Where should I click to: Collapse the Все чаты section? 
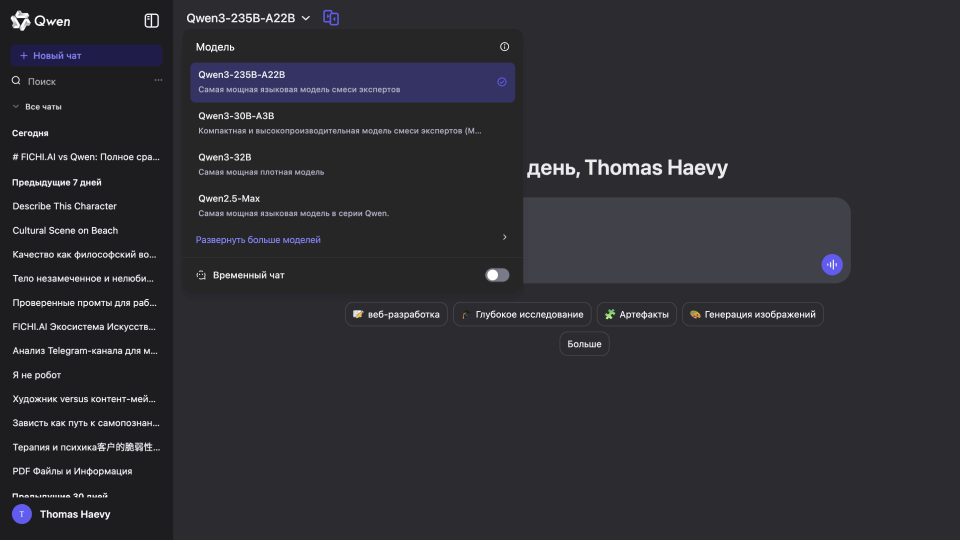(37, 107)
